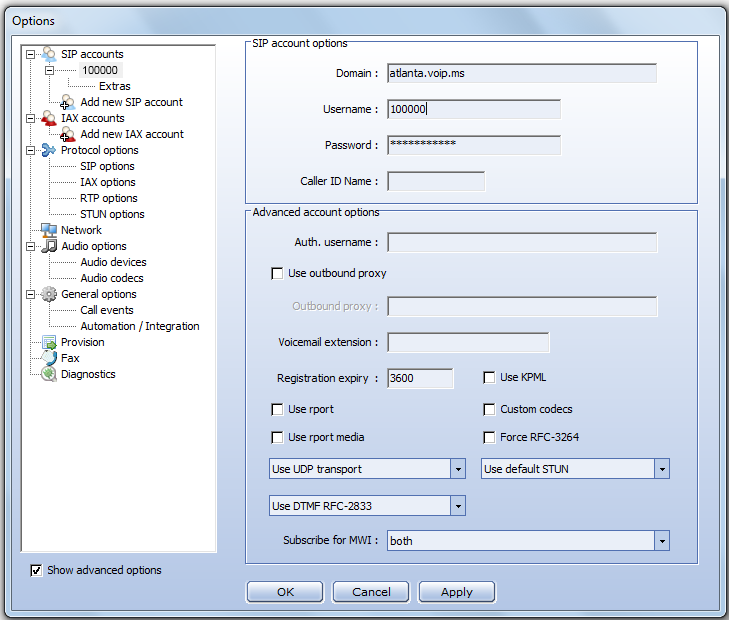Click the Protocol options icon
This screenshot has width=729, height=620.
pos(49,150)
